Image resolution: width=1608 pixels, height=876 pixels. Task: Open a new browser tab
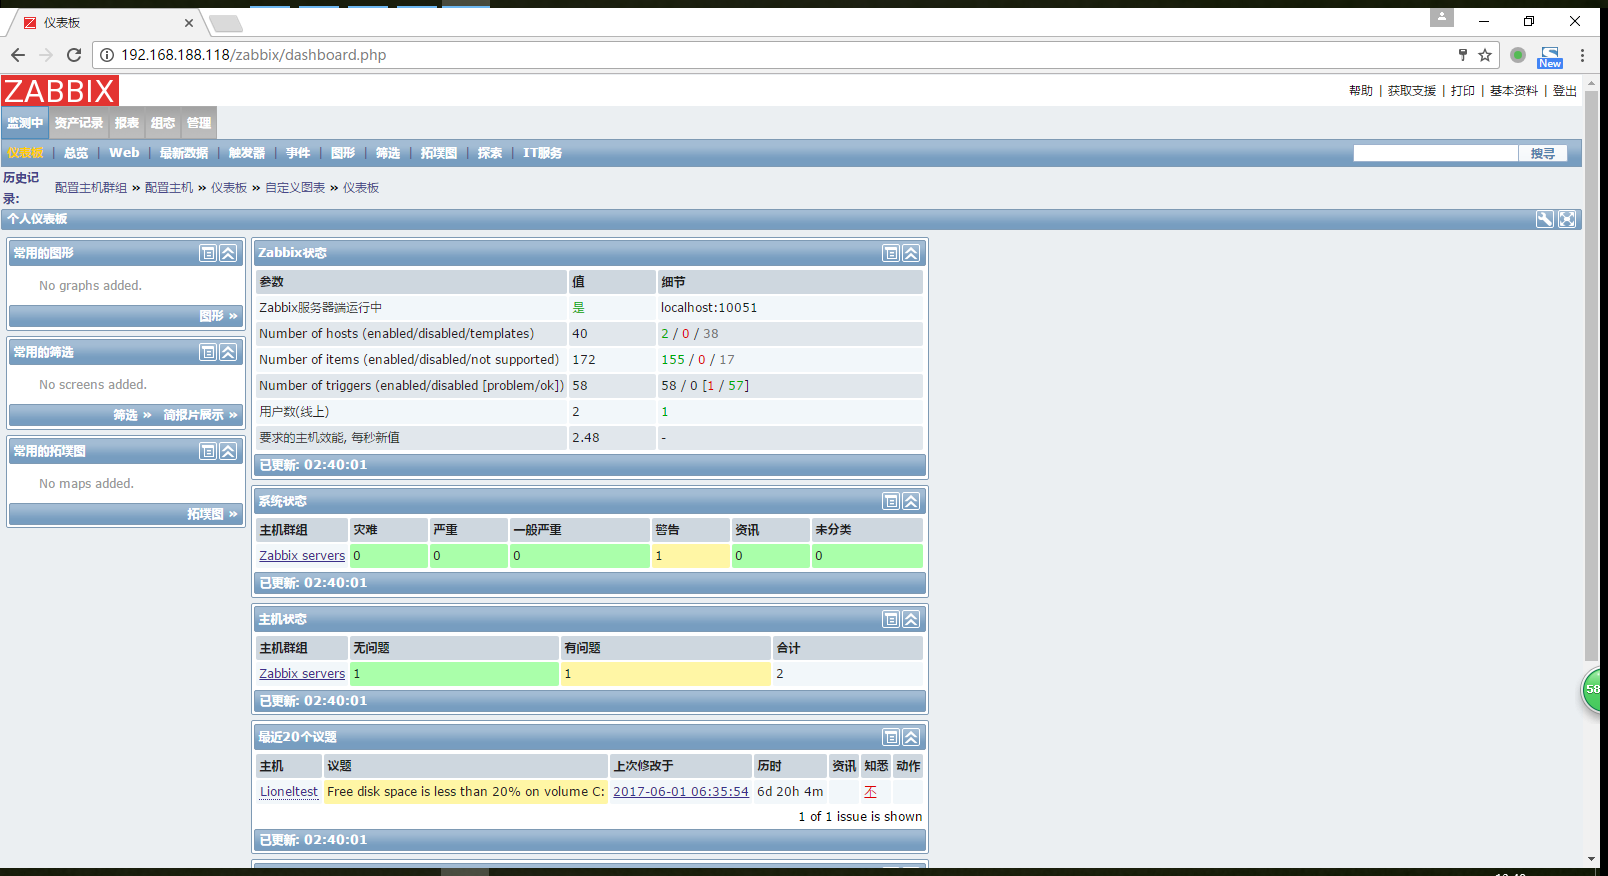(x=226, y=23)
